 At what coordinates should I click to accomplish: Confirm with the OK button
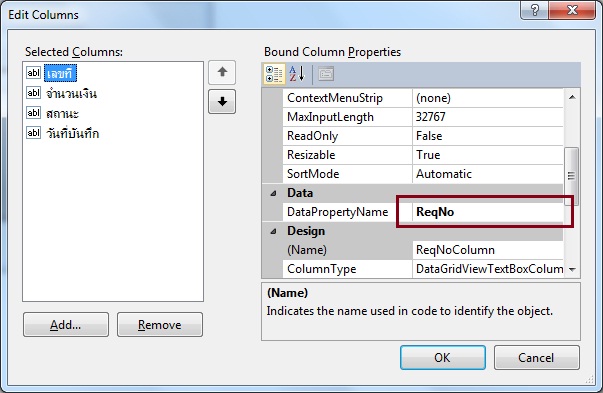coord(443,358)
